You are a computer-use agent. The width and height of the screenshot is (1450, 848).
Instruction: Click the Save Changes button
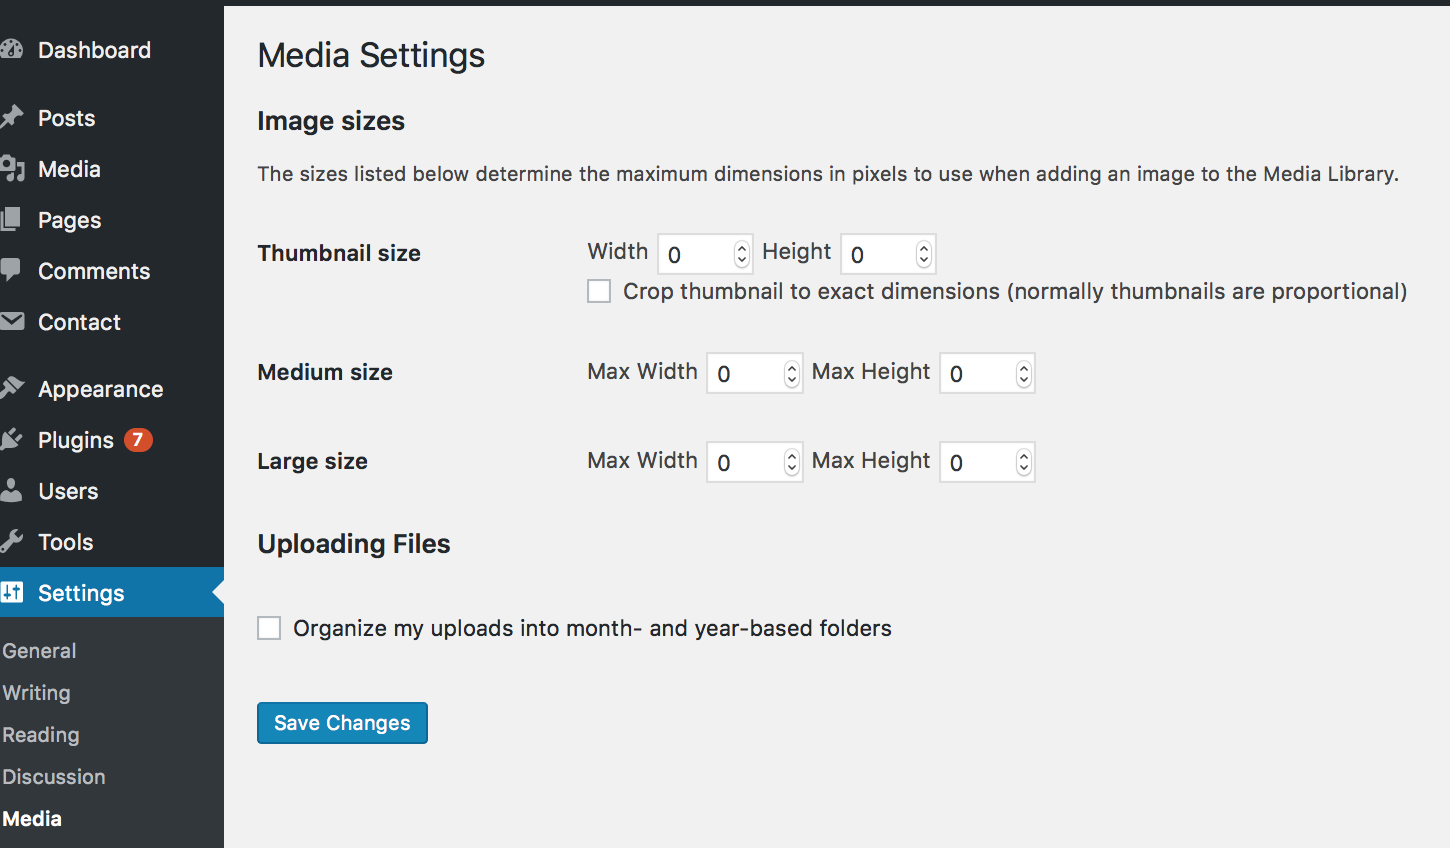(x=342, y=723)
